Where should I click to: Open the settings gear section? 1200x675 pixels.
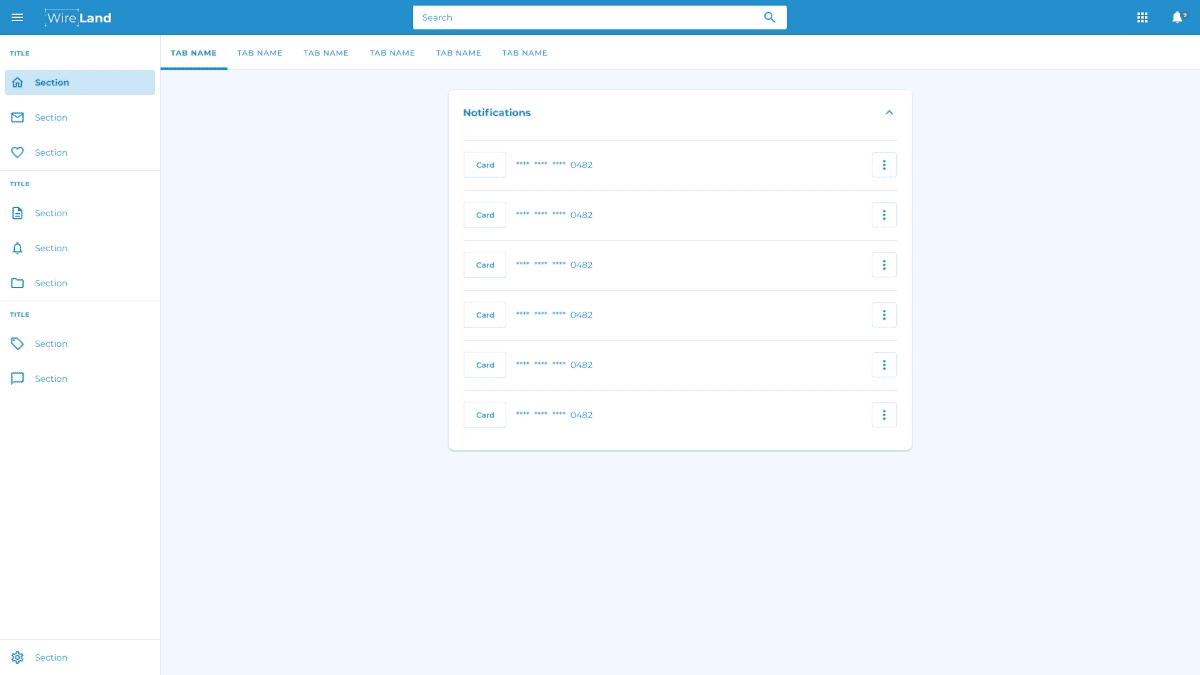79,657
